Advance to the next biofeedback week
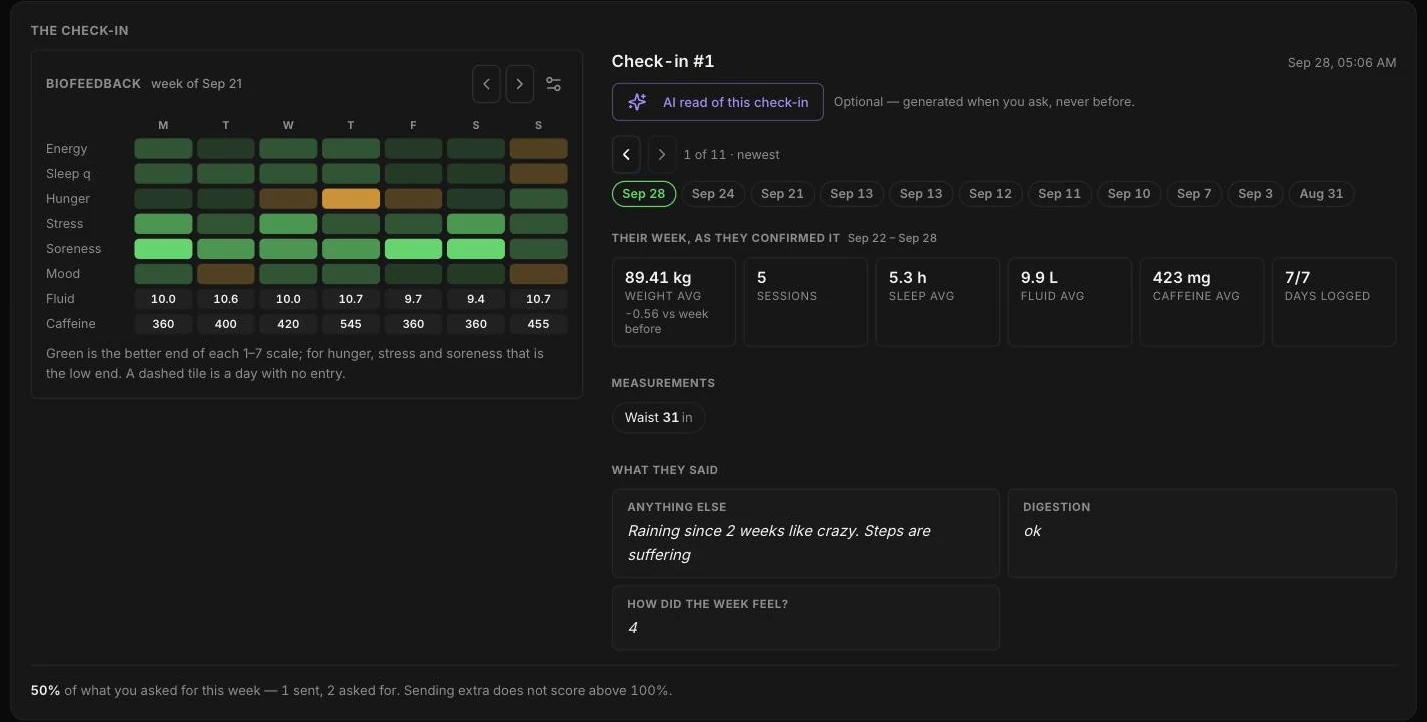Image resolution: width=1427 pixels, height=722 pixels. pos(520,84)
